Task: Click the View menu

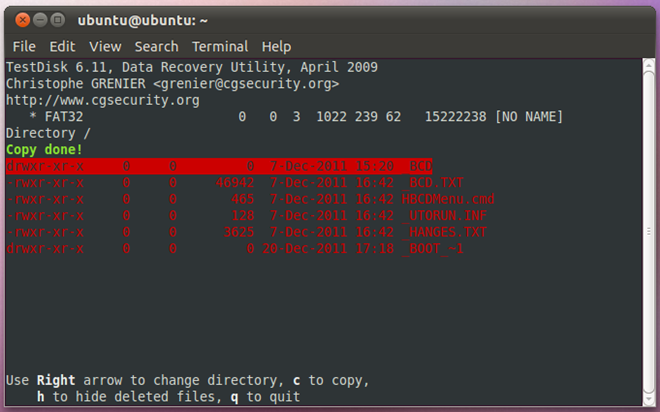Action: click(105, 46)
